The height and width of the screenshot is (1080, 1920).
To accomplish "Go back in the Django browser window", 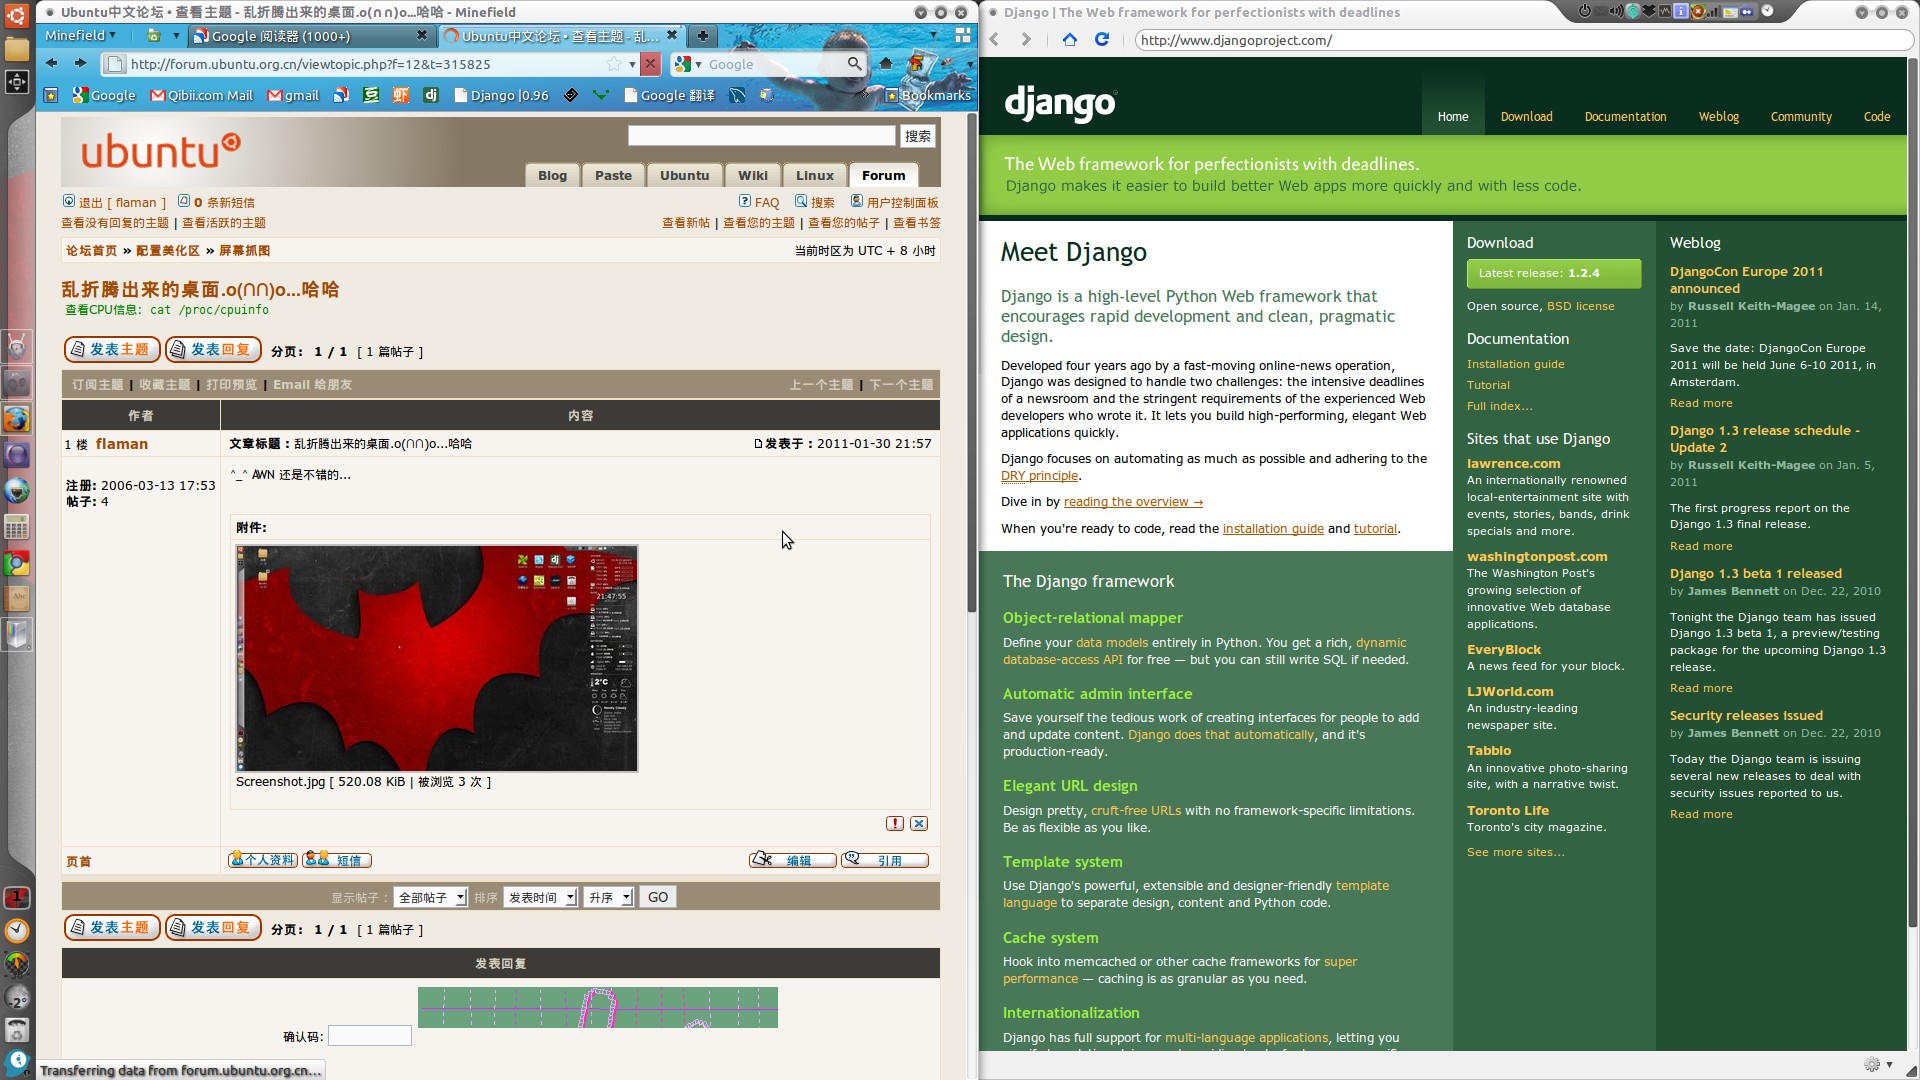I will [x=994, y=40].
